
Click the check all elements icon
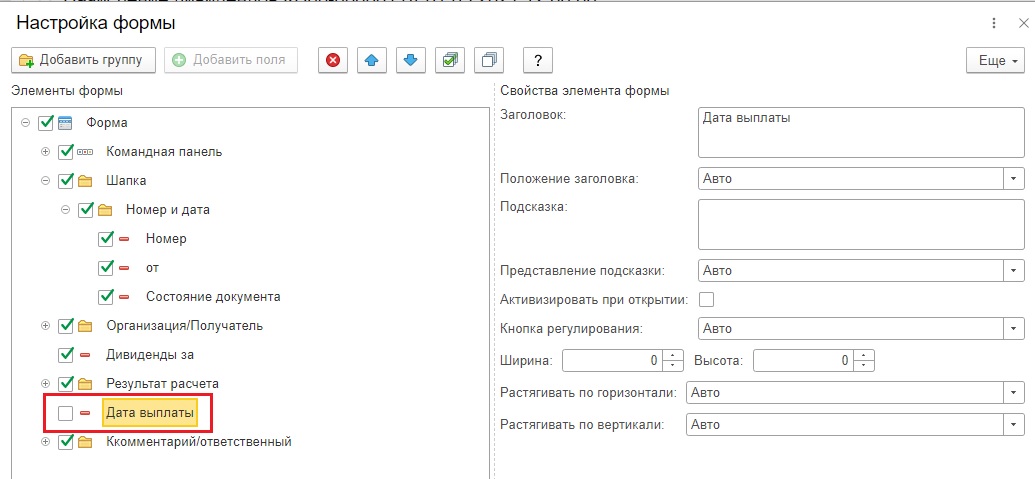point(450,60)
